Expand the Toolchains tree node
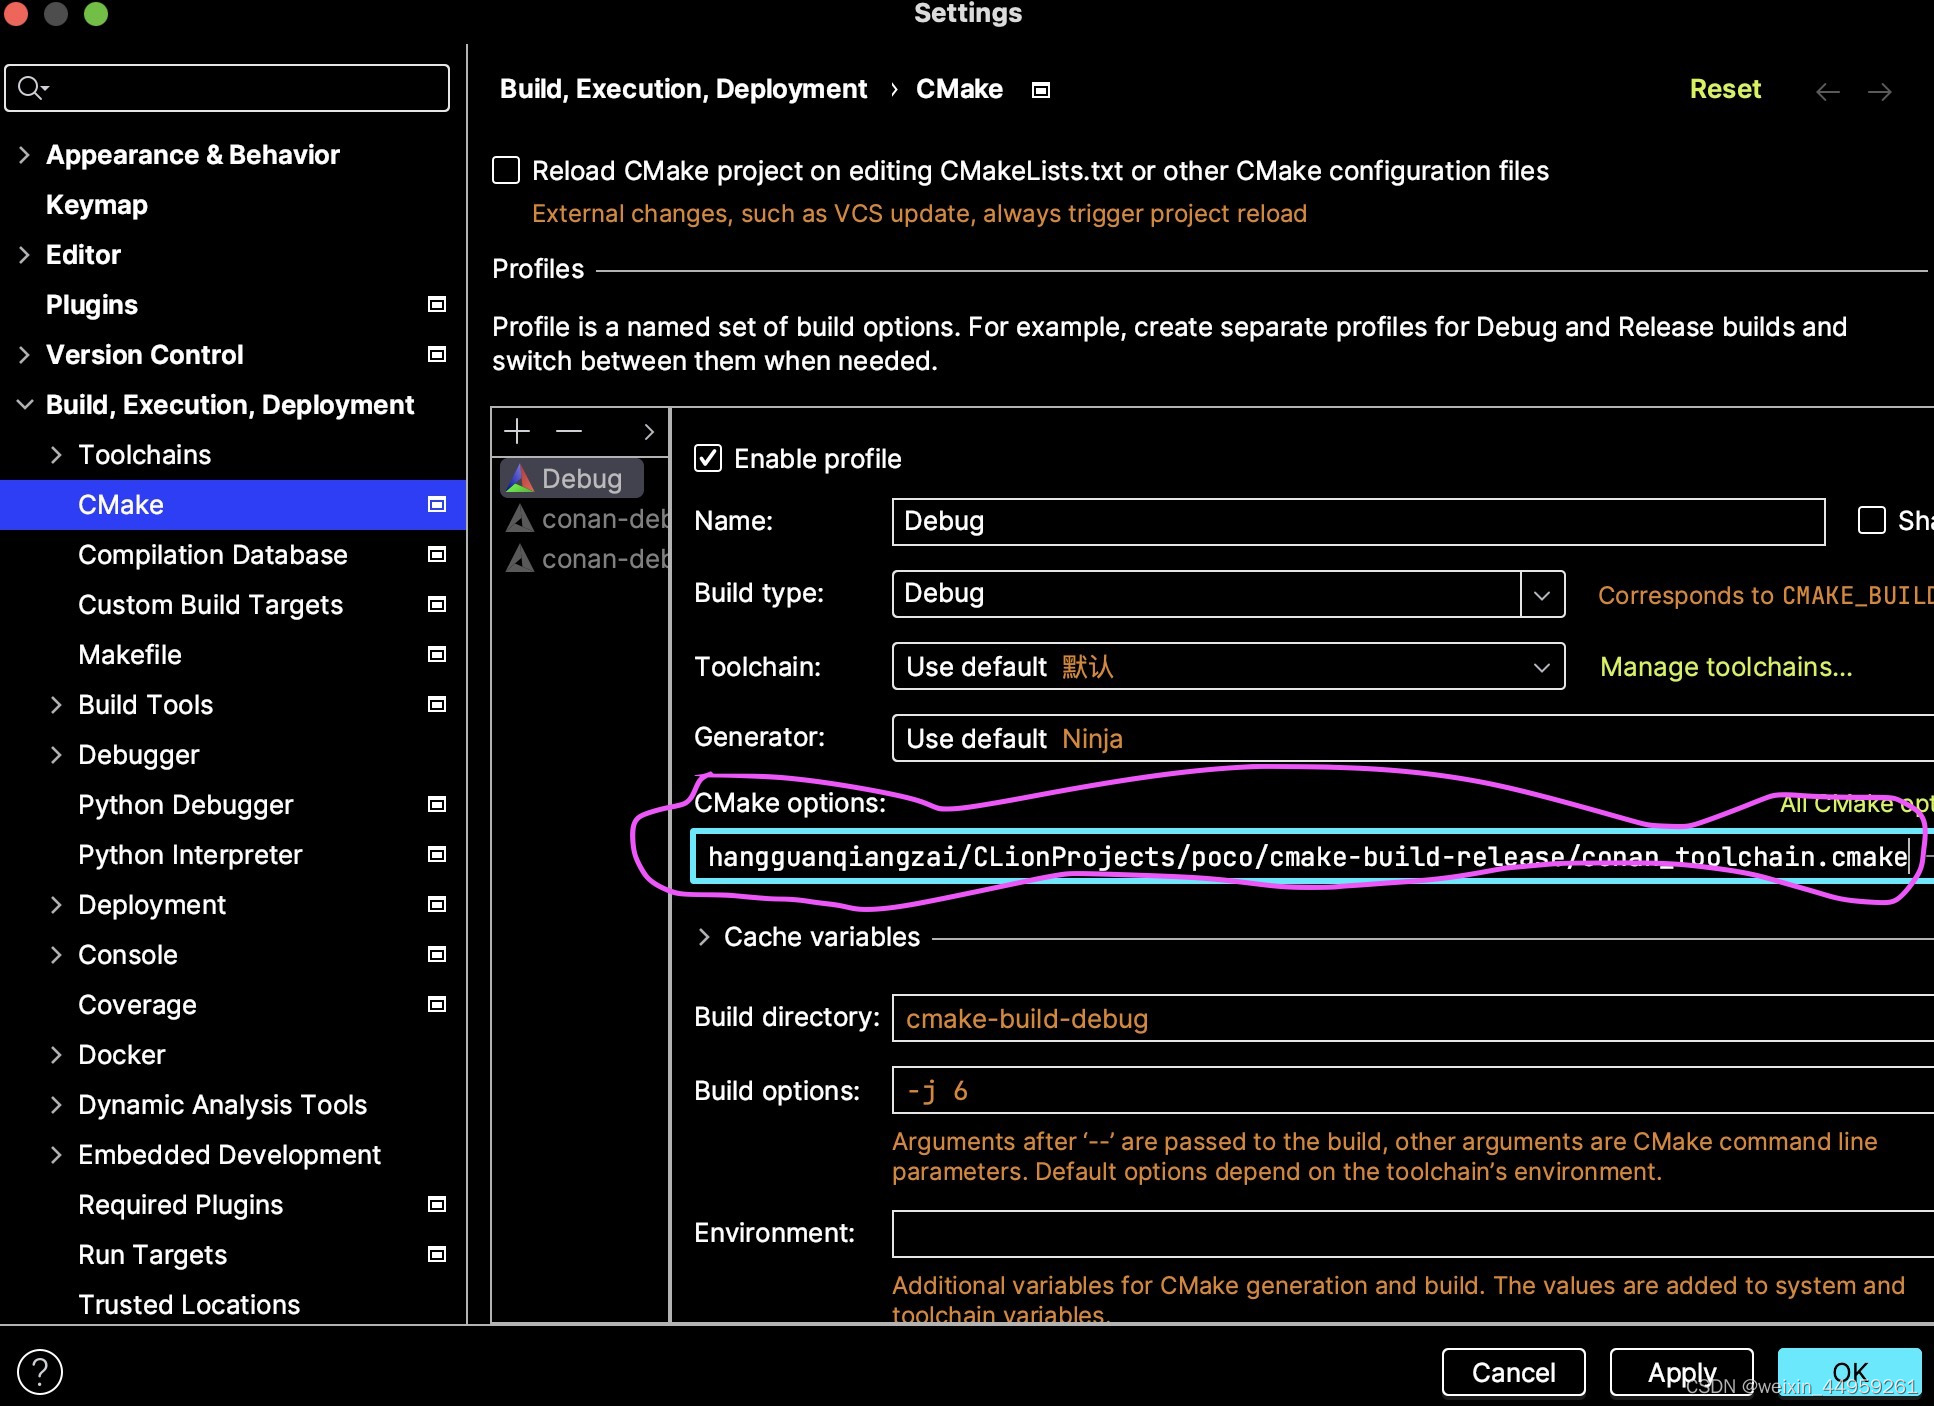 (x=56, y=455)
